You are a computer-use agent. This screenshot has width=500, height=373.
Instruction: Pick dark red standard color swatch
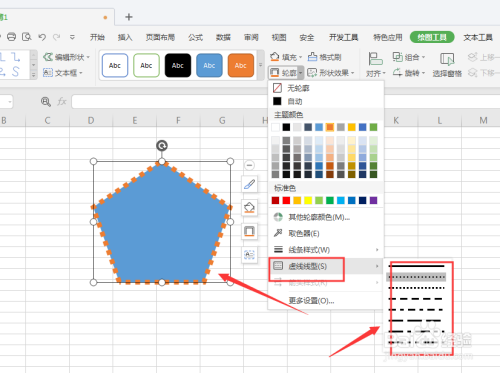pos(275,200)
